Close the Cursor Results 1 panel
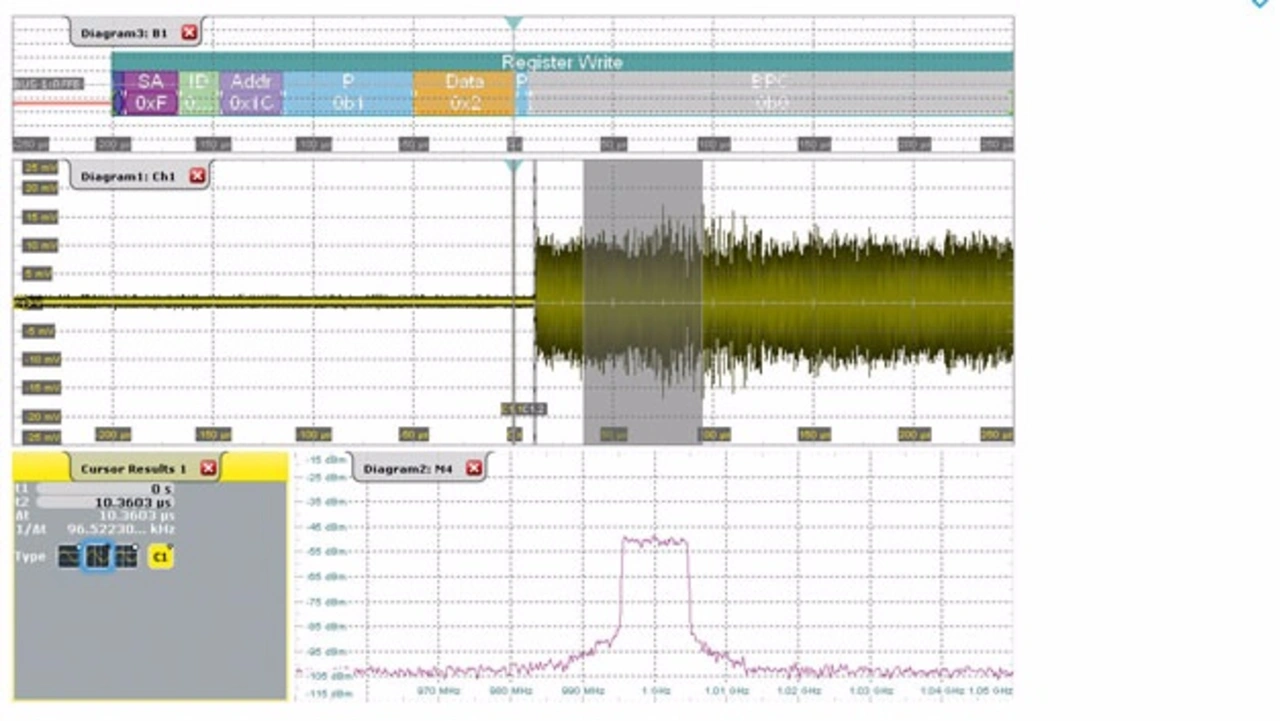The height and width of the screenshot is (721, 1280). (x=208, y=468)
